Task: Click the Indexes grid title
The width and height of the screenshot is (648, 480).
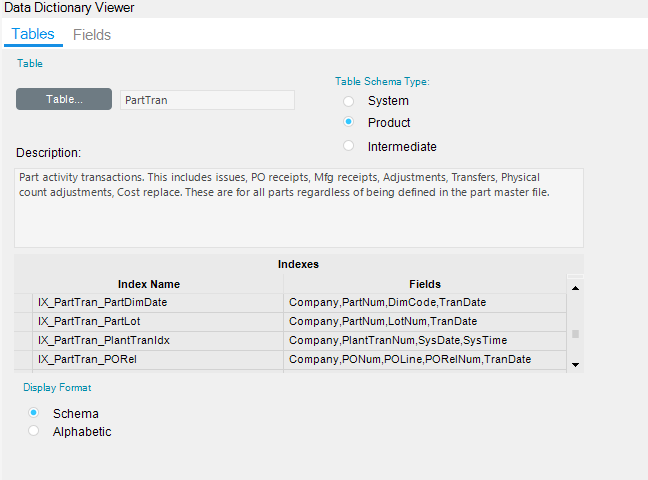Action: pyautogui.click(x=298, y=264)
